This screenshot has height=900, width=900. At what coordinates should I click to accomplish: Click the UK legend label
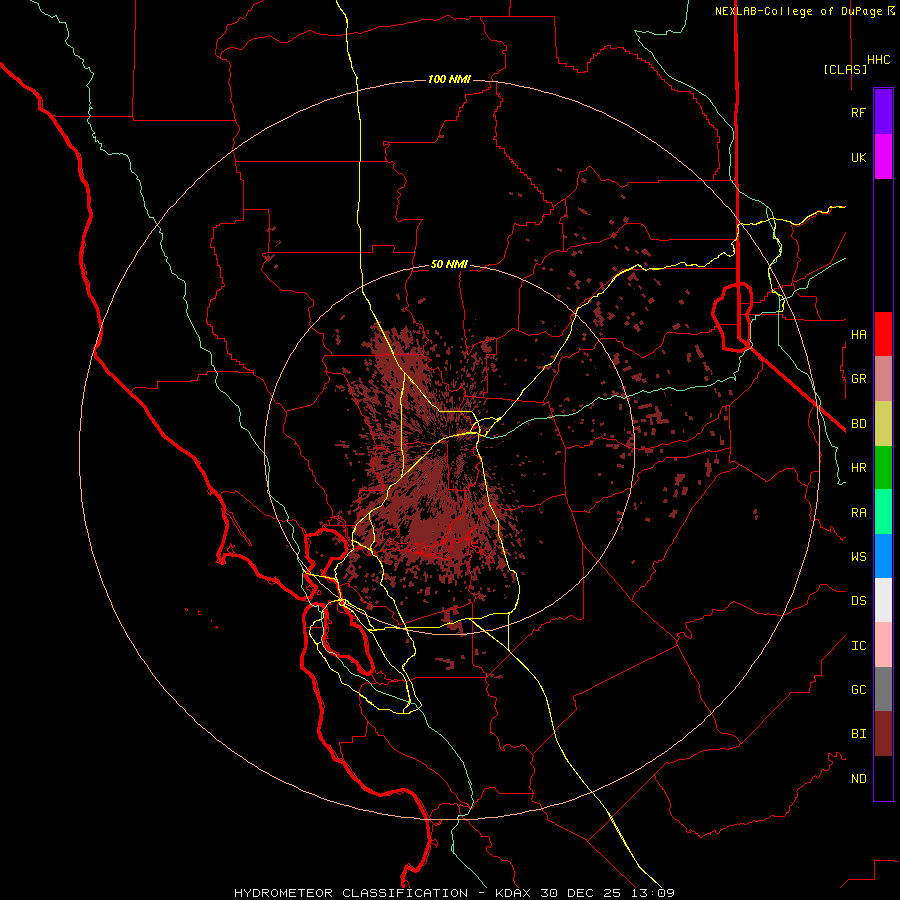pos(858,157)
